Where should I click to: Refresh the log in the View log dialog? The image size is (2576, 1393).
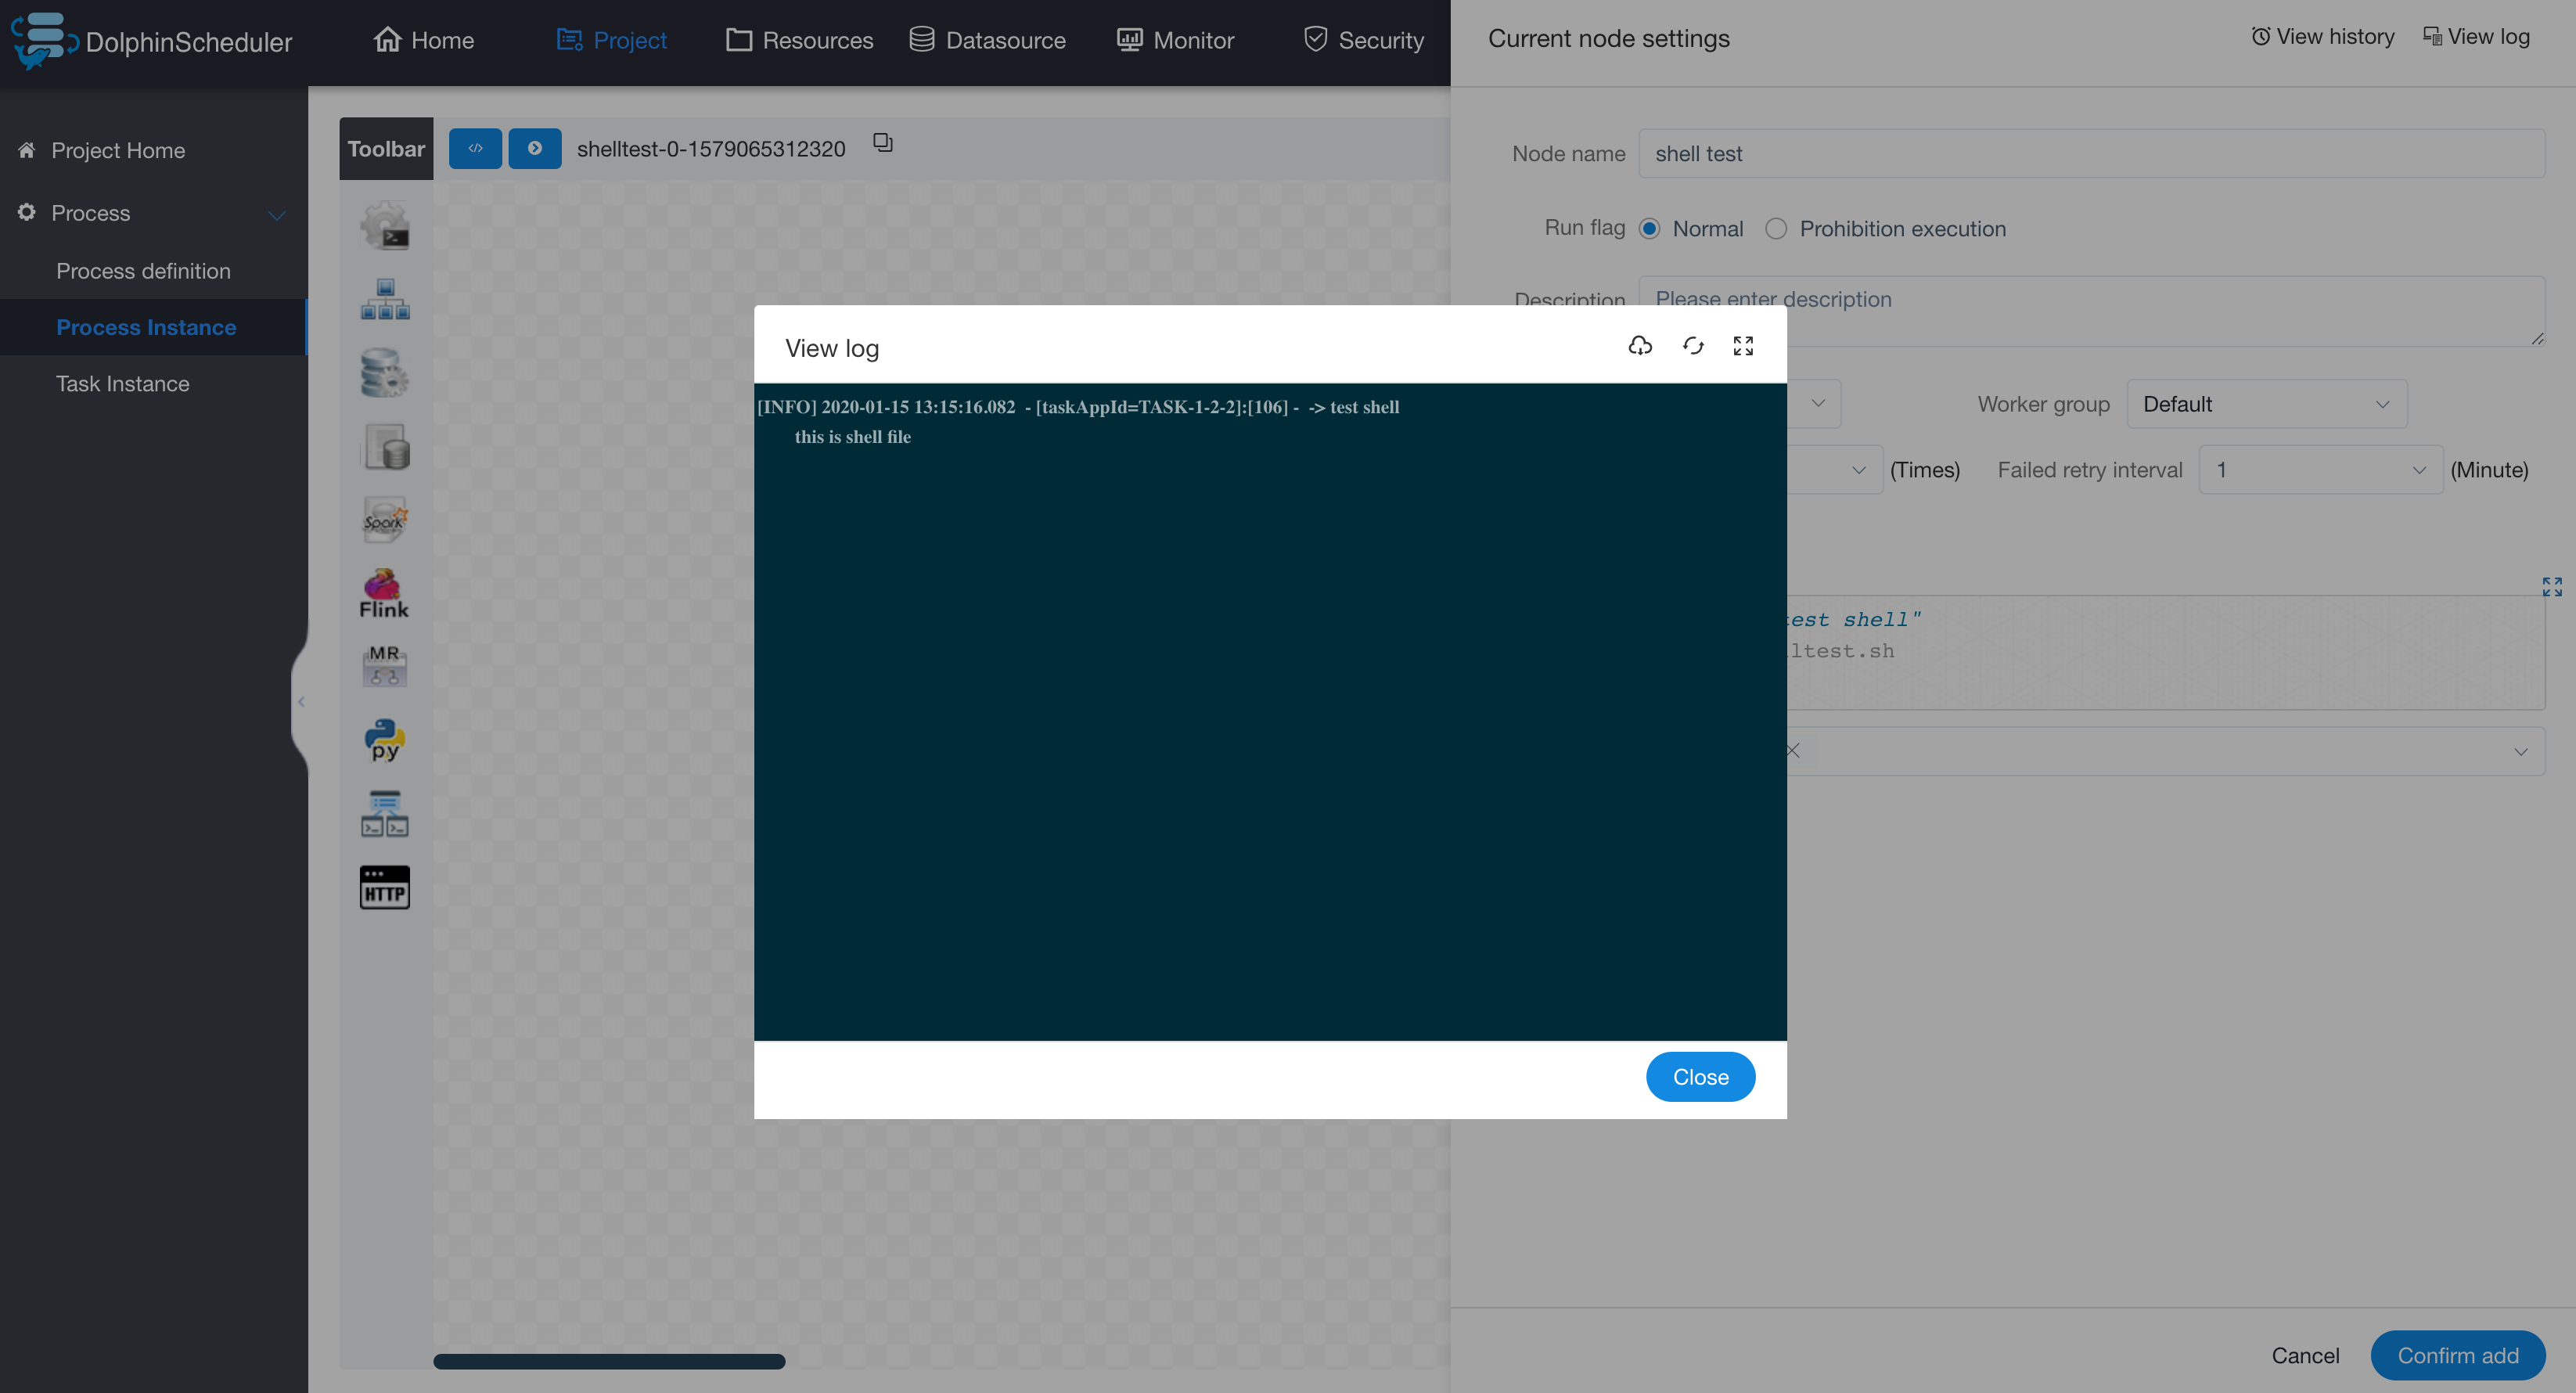tap(1692, 346)
